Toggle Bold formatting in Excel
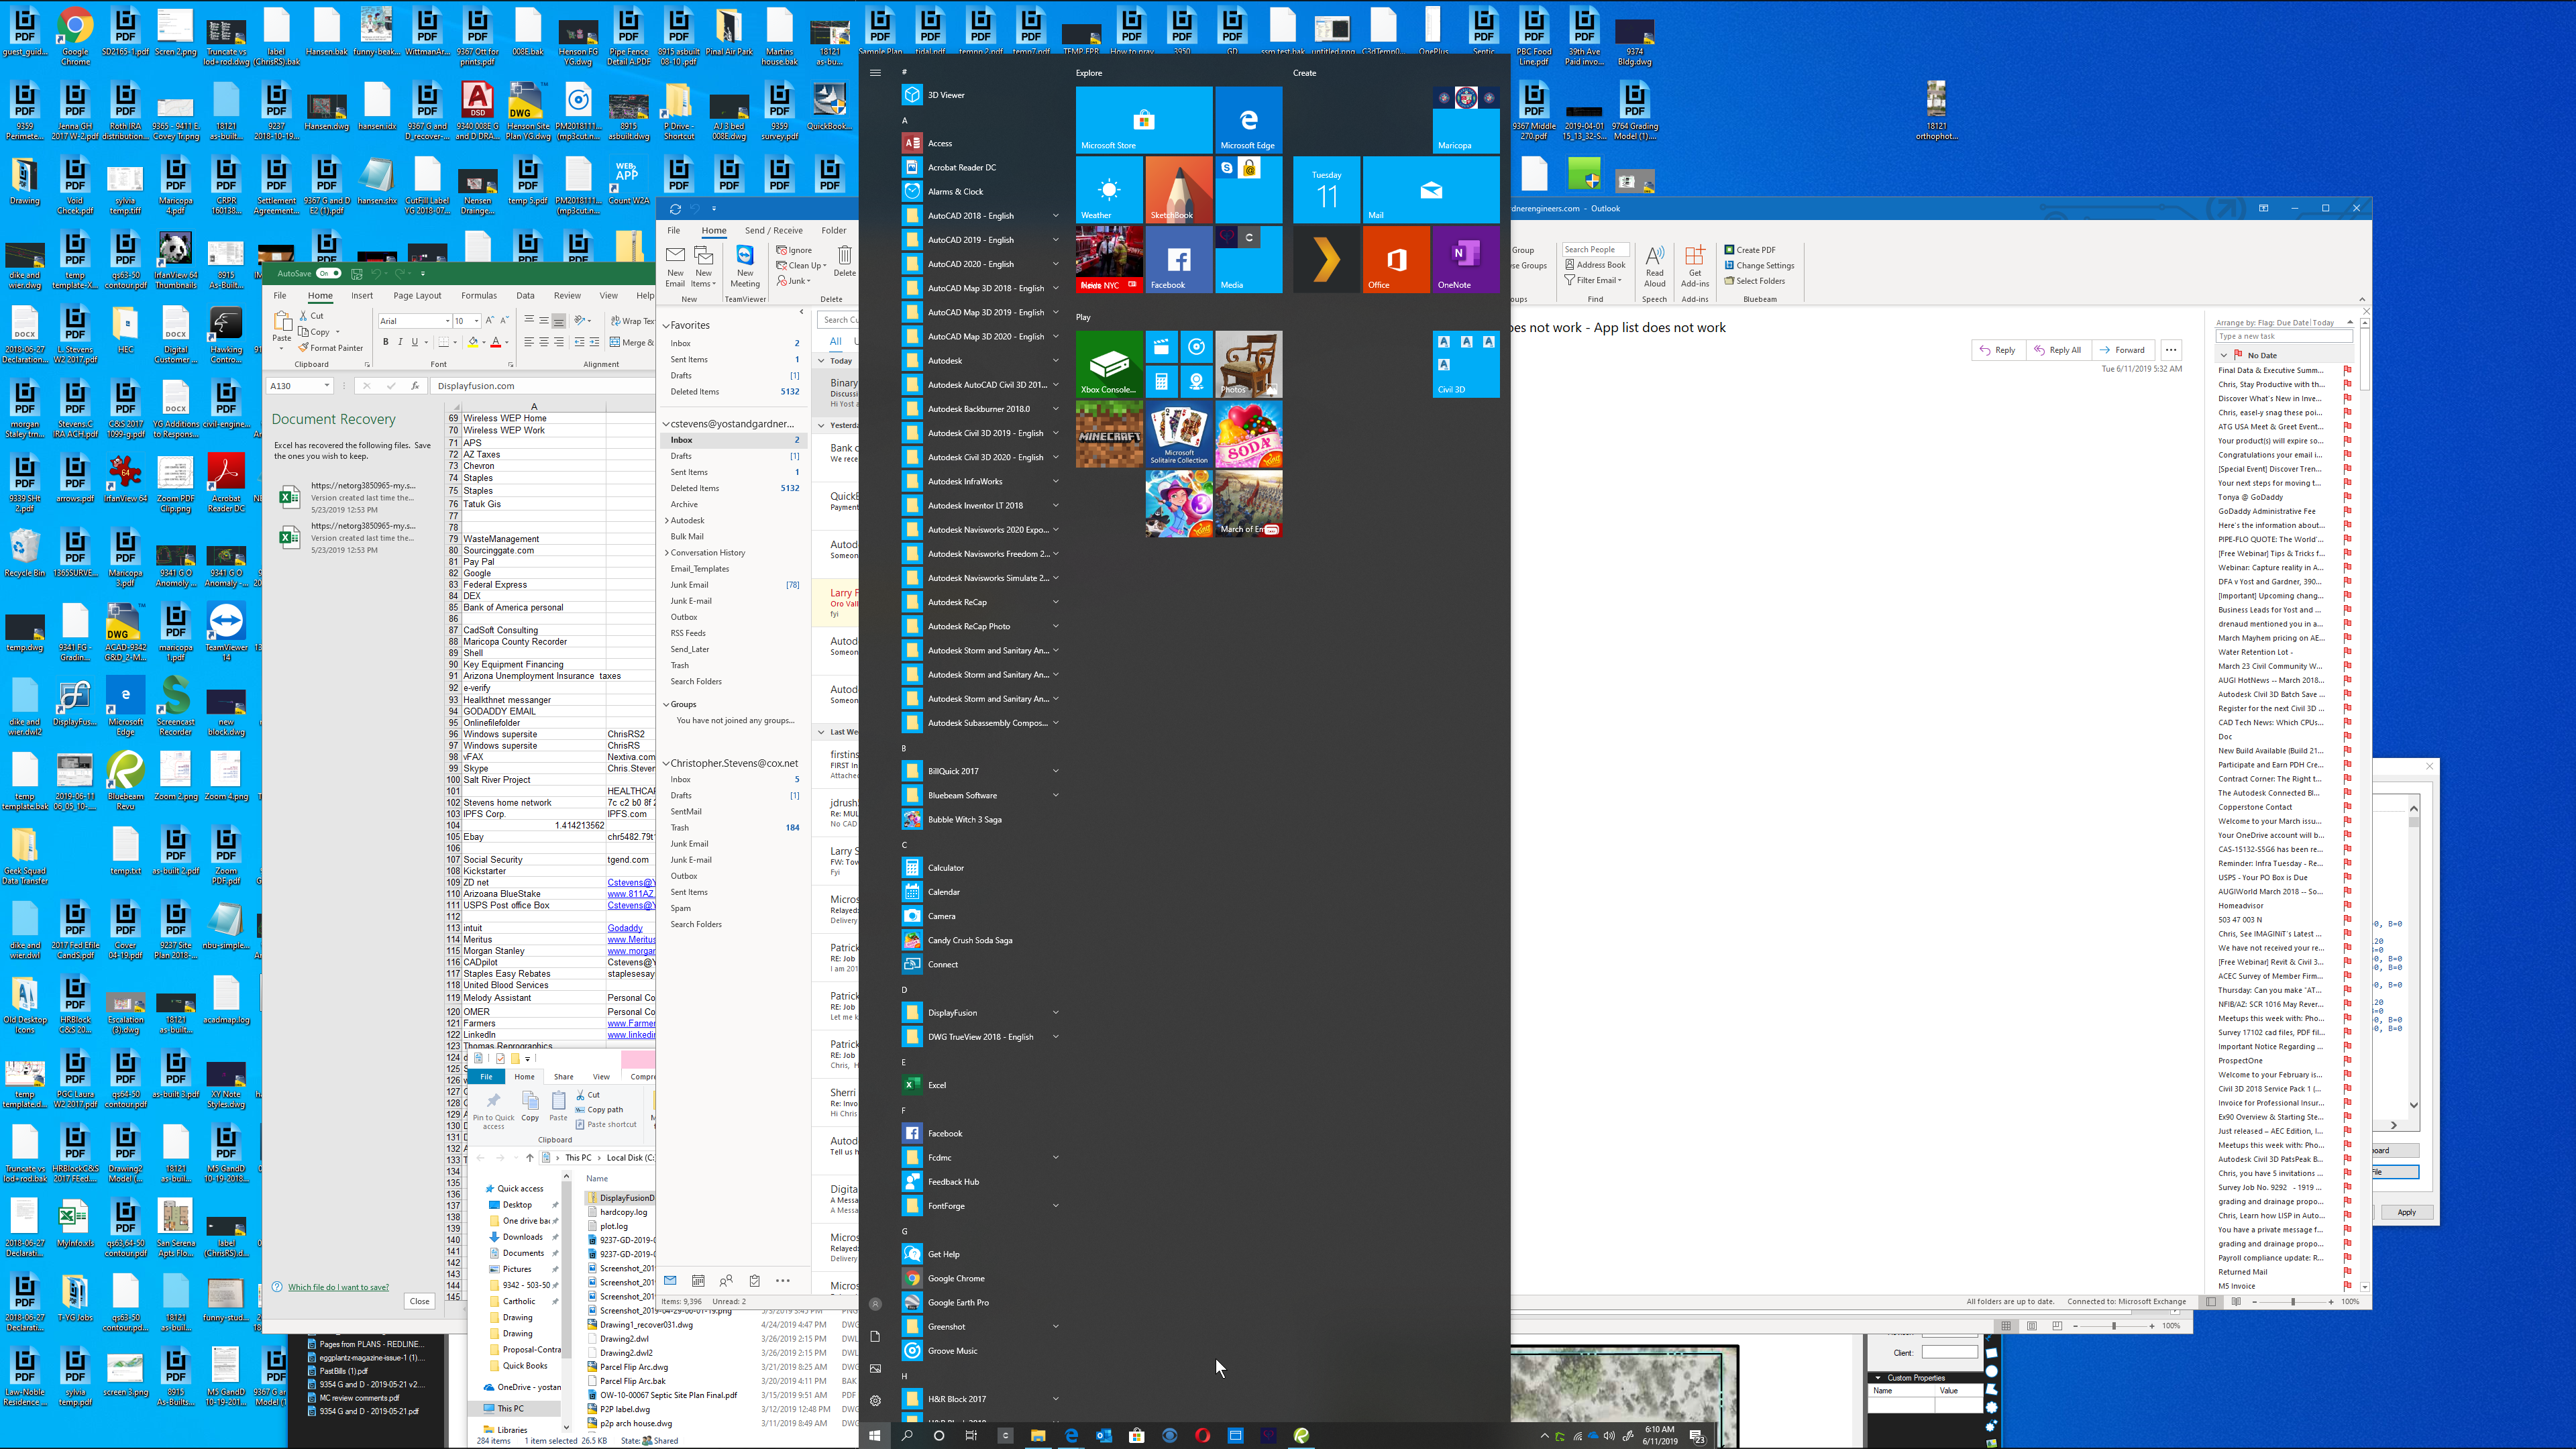Image resolution: width=2576 pixels, height=1449 pixels. click(x=385, y=342)
